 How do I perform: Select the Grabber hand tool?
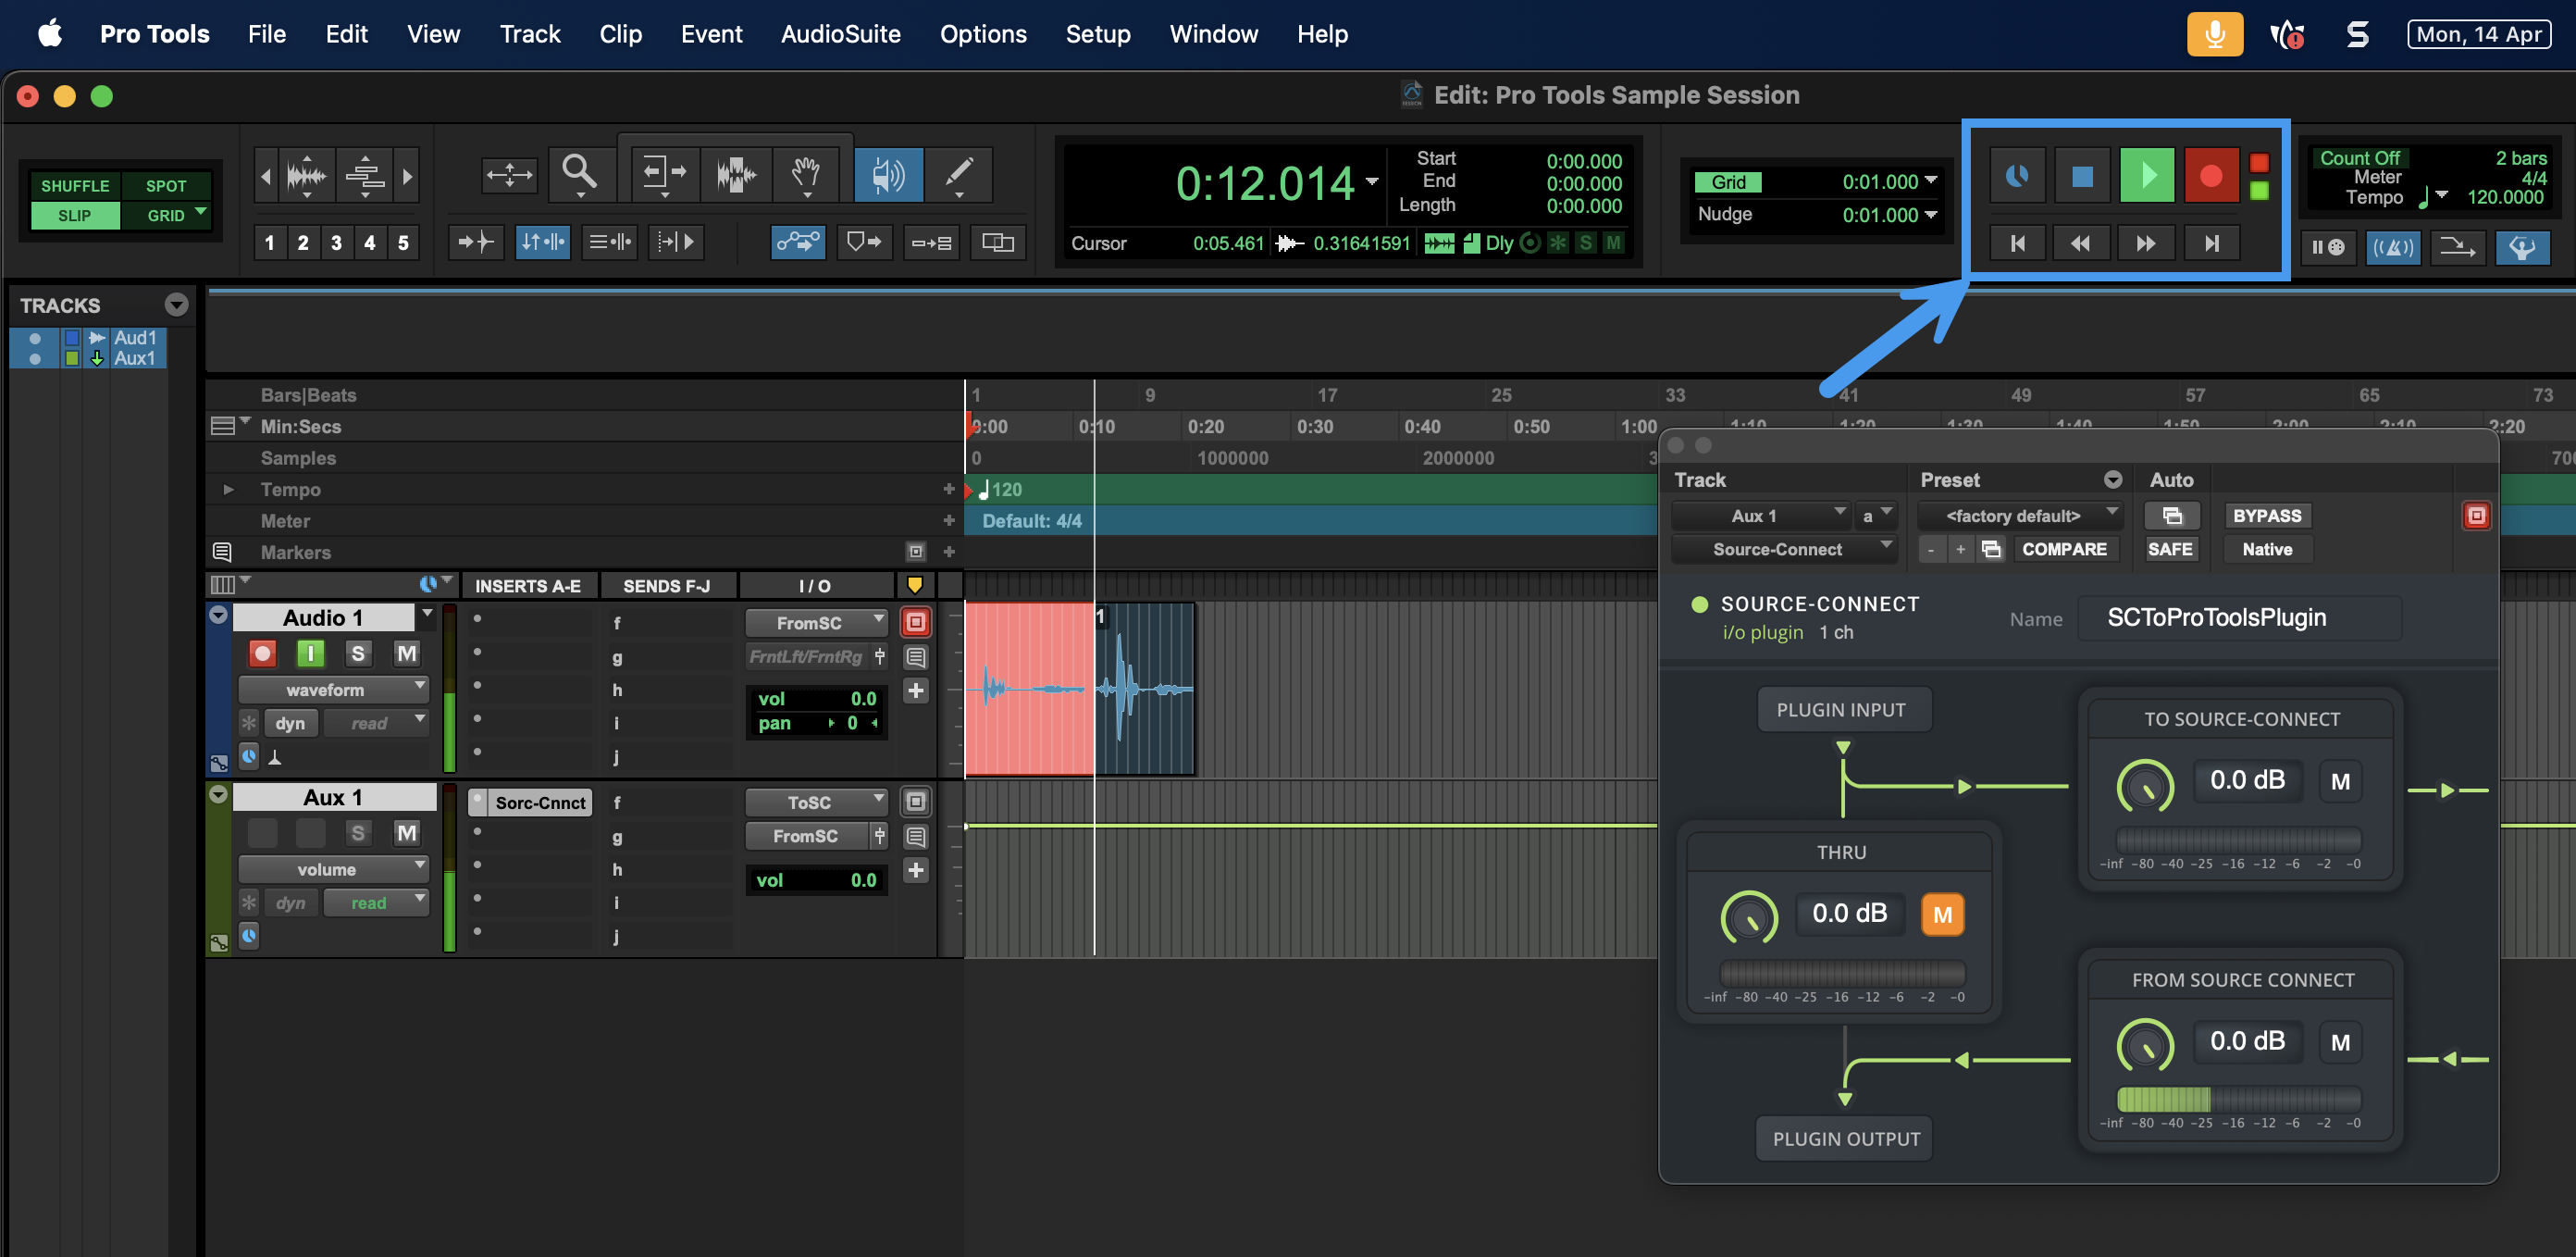tap(805, 174)
